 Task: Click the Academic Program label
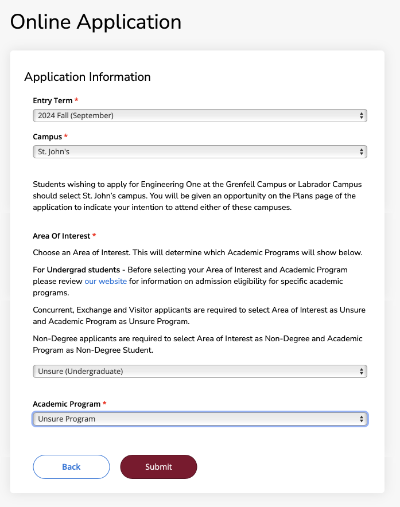pyautogui.click(x=66, y=404)
